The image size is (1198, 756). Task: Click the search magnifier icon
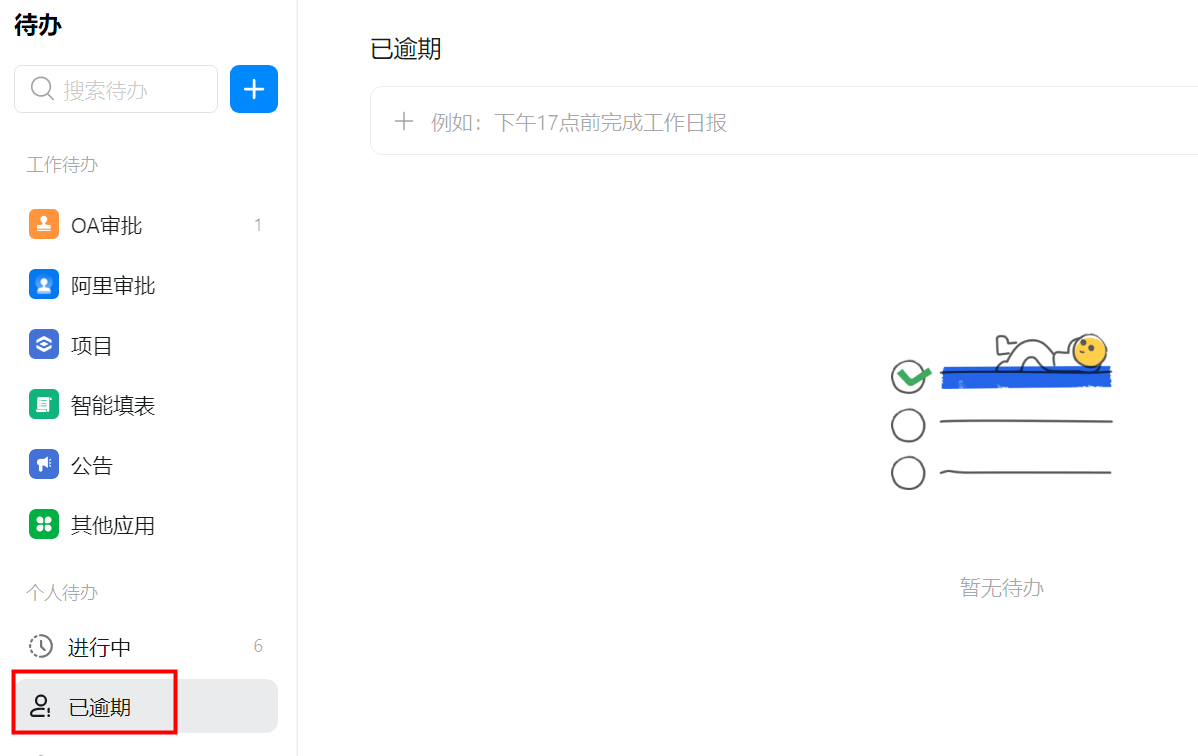point(41,88)
